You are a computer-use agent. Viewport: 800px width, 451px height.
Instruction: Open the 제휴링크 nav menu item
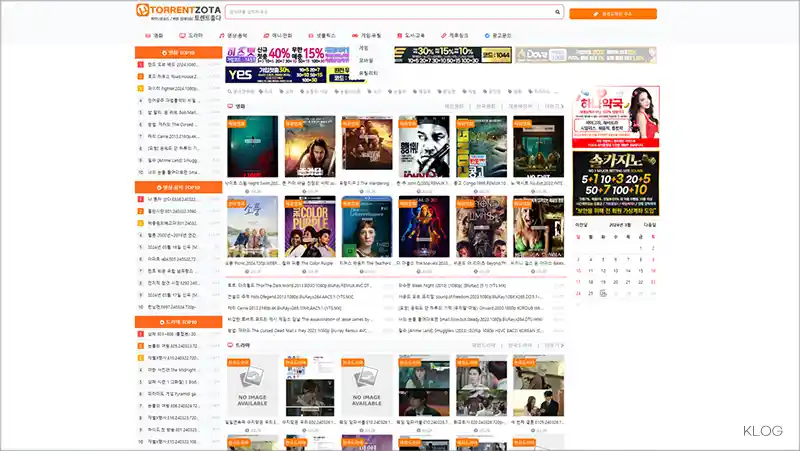[x=455, y=36]
